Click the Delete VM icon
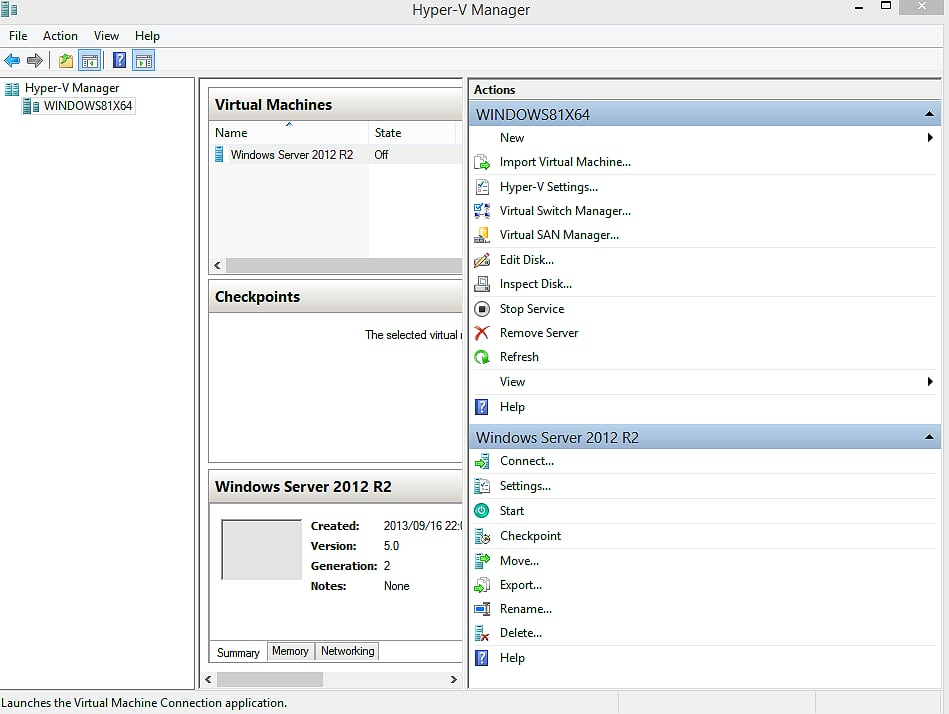This screenshot has height=714, width=949. [482, 633]
